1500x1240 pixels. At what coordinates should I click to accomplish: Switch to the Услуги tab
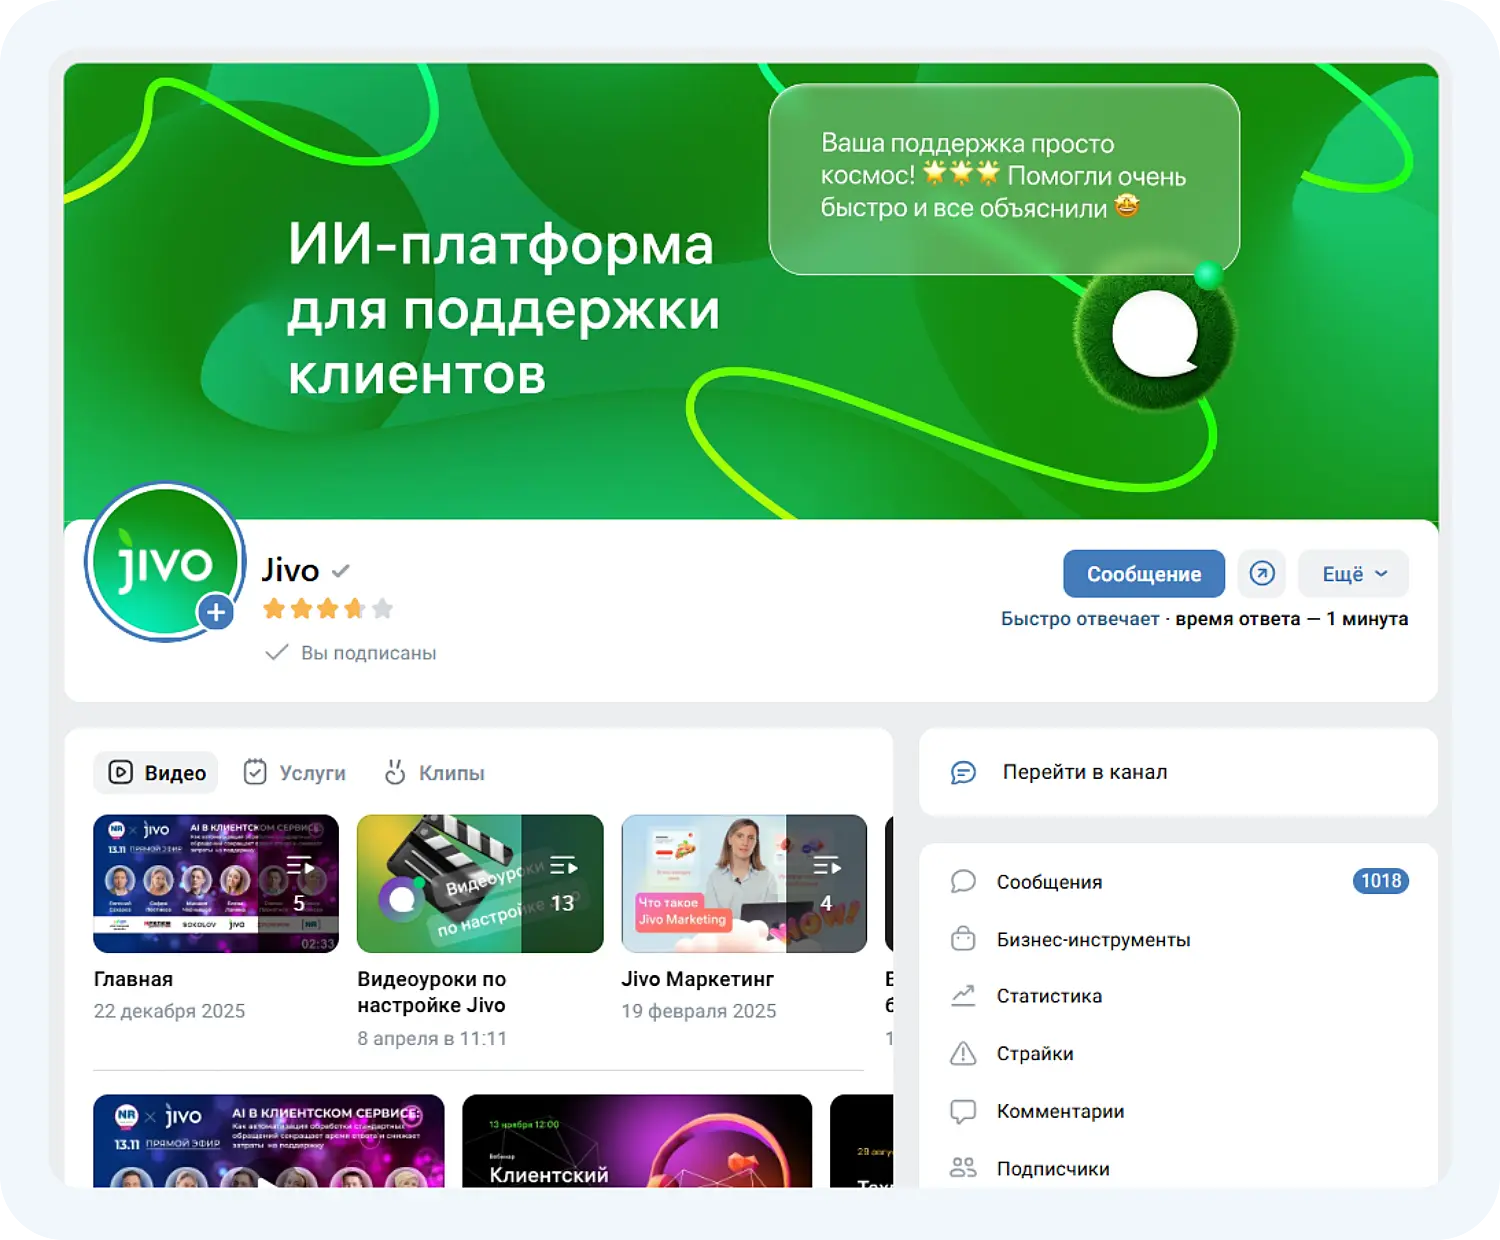[x=295, y=773]
